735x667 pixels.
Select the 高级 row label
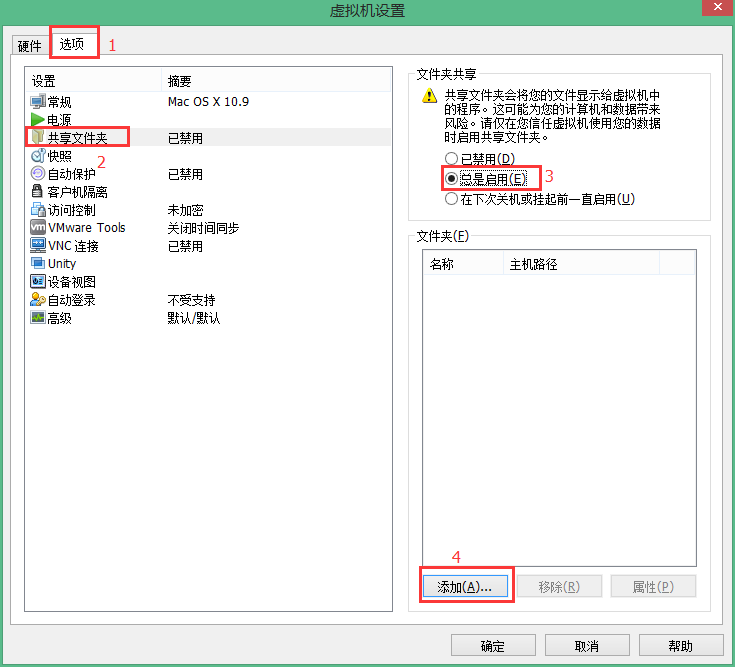pyautogui.click(x=60, y=318)
